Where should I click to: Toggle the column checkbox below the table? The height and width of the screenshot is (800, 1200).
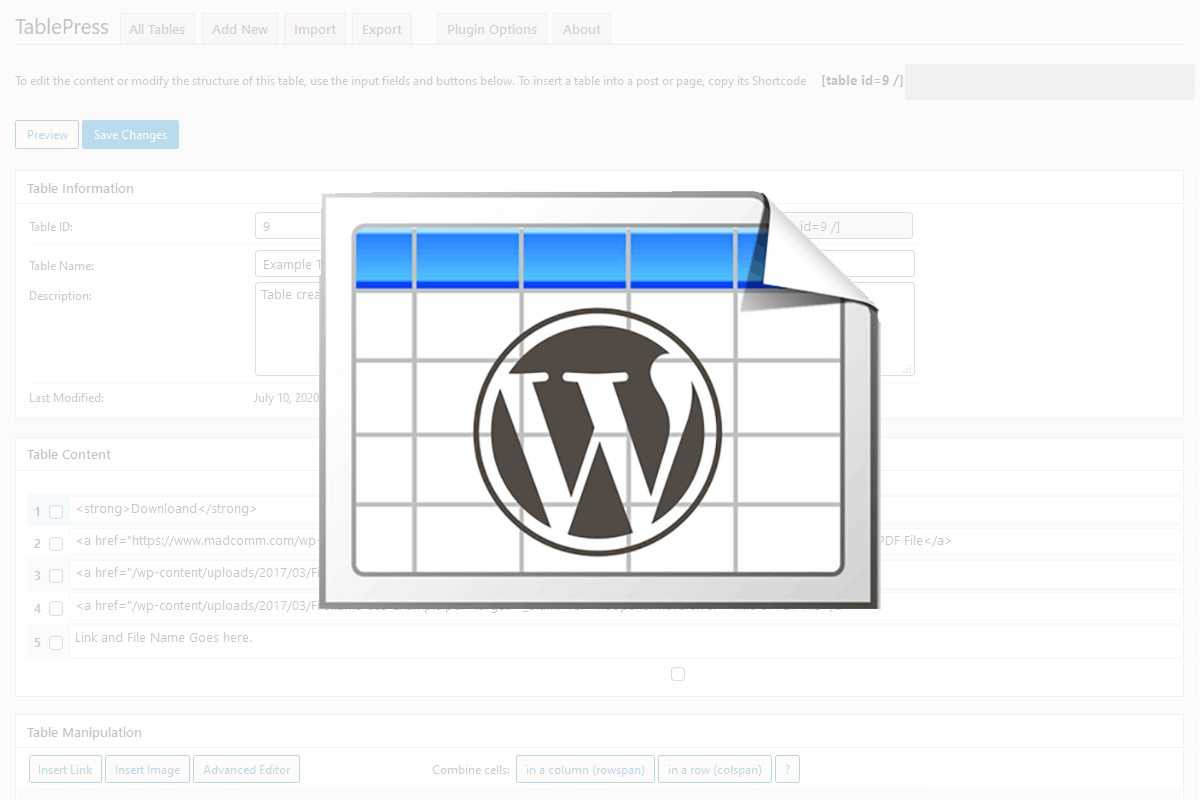[x=678, y=674]
